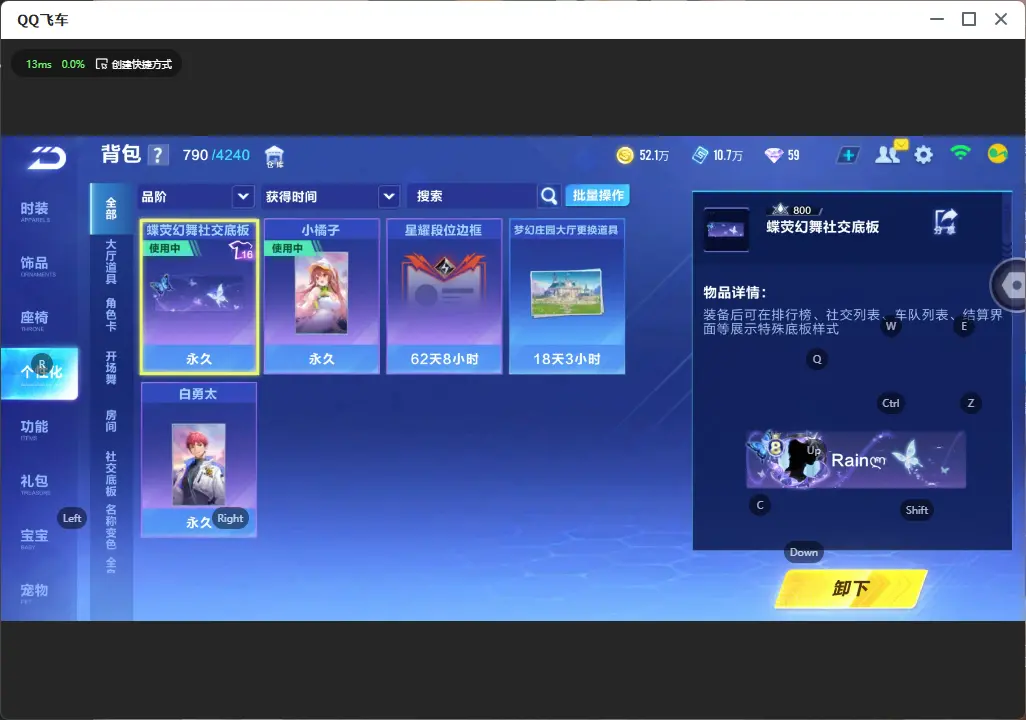Switch to 时装 category
Viewport: 1026px width, 720px height.
[x=35, y=211]
